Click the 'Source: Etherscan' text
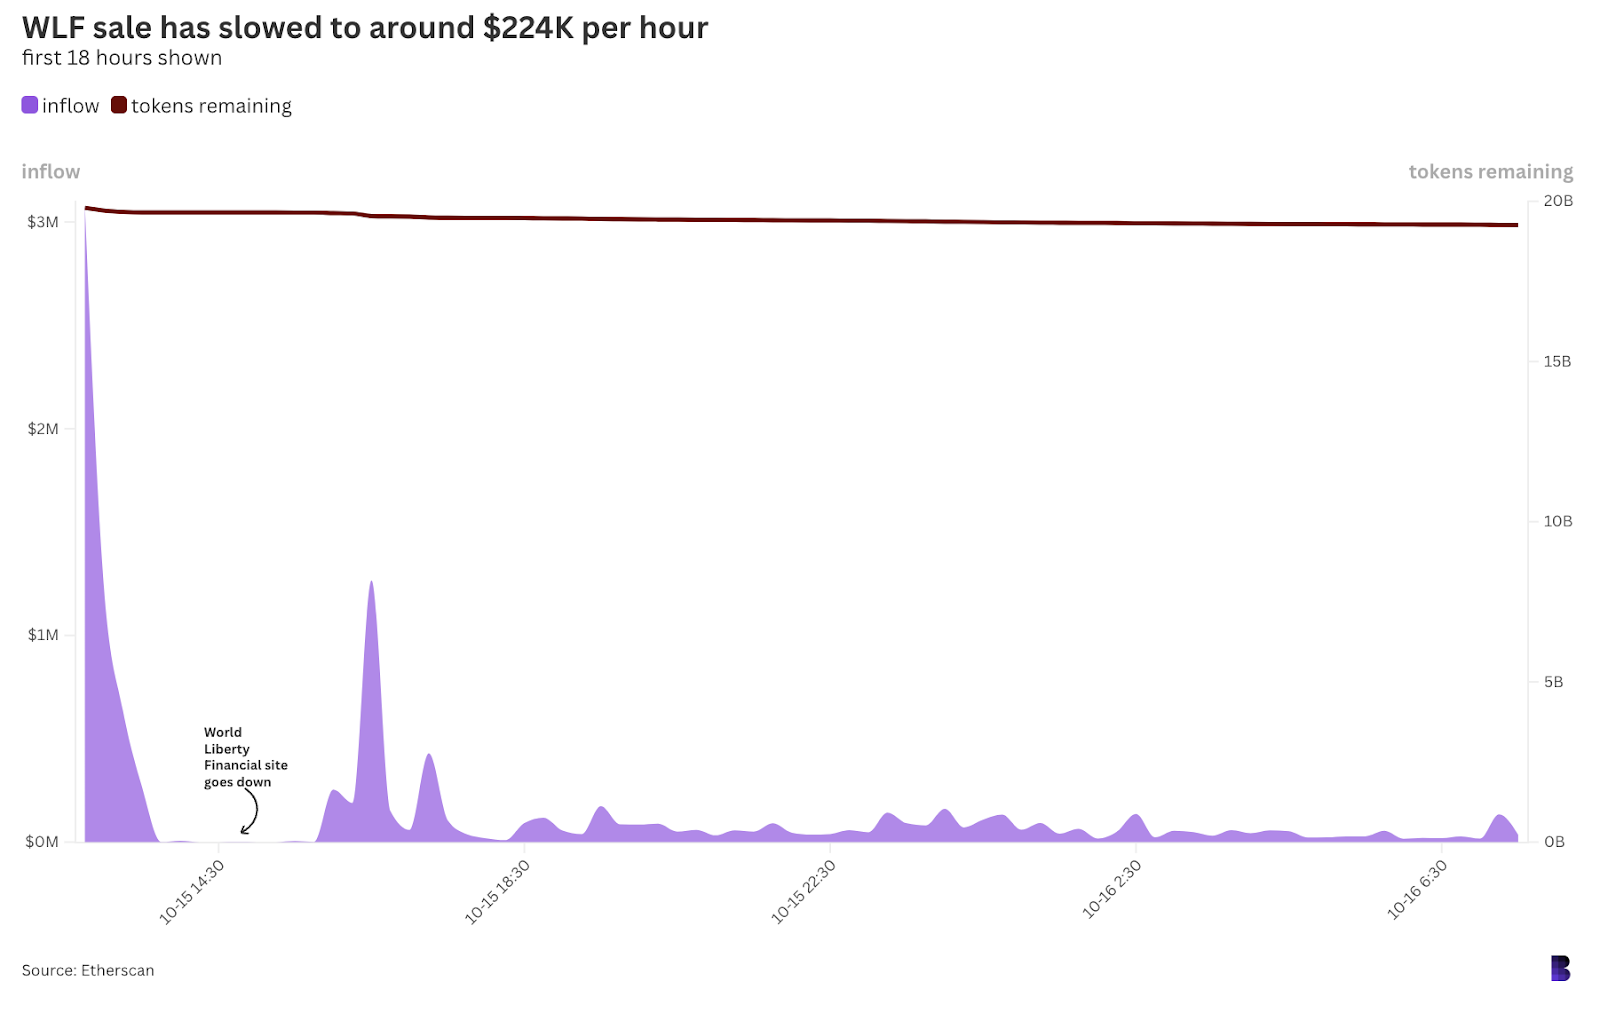1600x1013 pixels. [88, 970]
